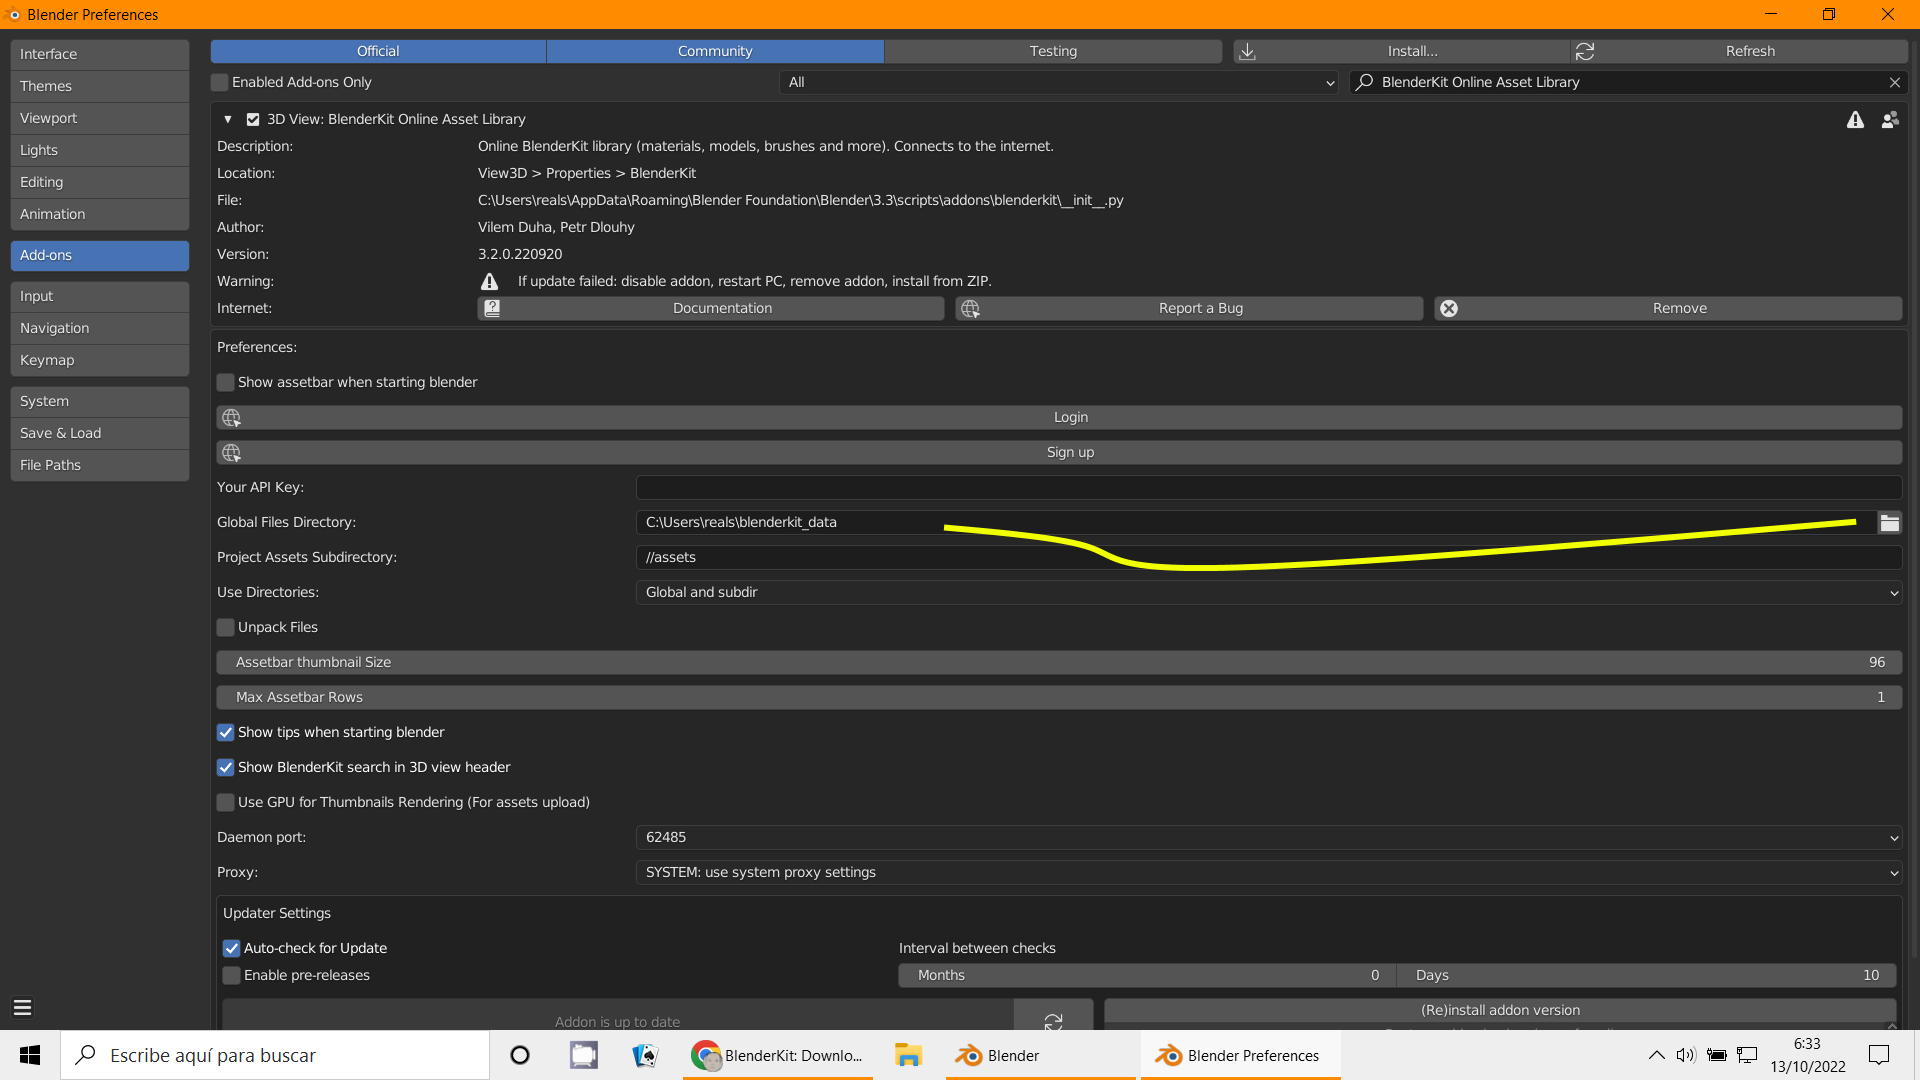
Task: Click the hamburger menu icon at bottom left
Action: pyautogui.click(x=22, y=1007)
